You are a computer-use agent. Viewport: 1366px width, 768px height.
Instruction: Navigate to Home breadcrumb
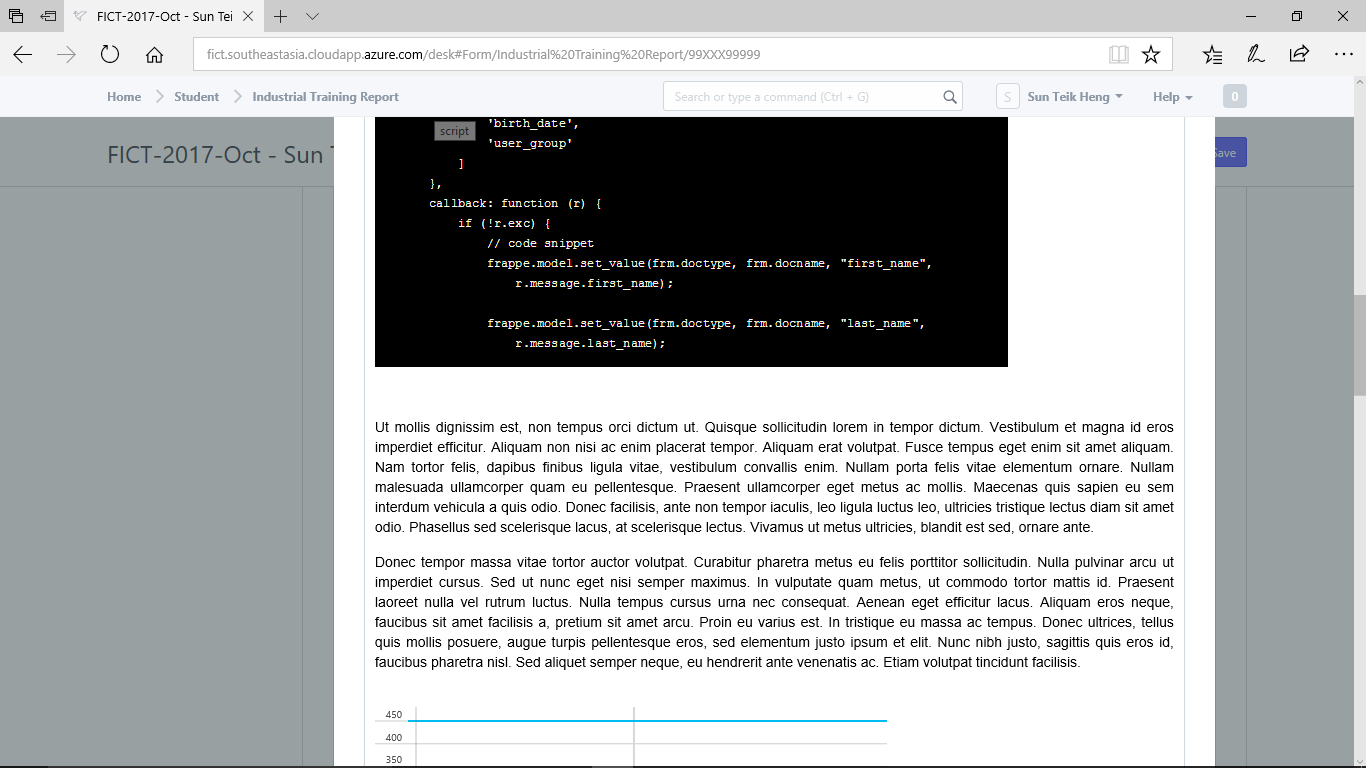click(124, 97)
